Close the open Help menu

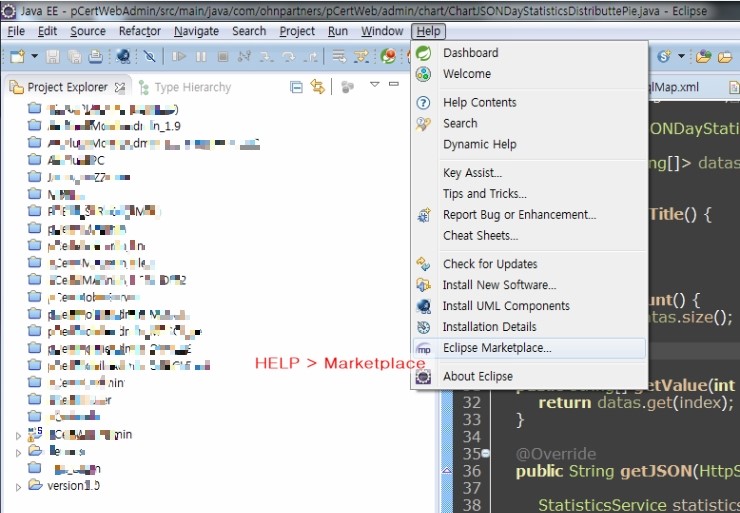click(428, 31)
